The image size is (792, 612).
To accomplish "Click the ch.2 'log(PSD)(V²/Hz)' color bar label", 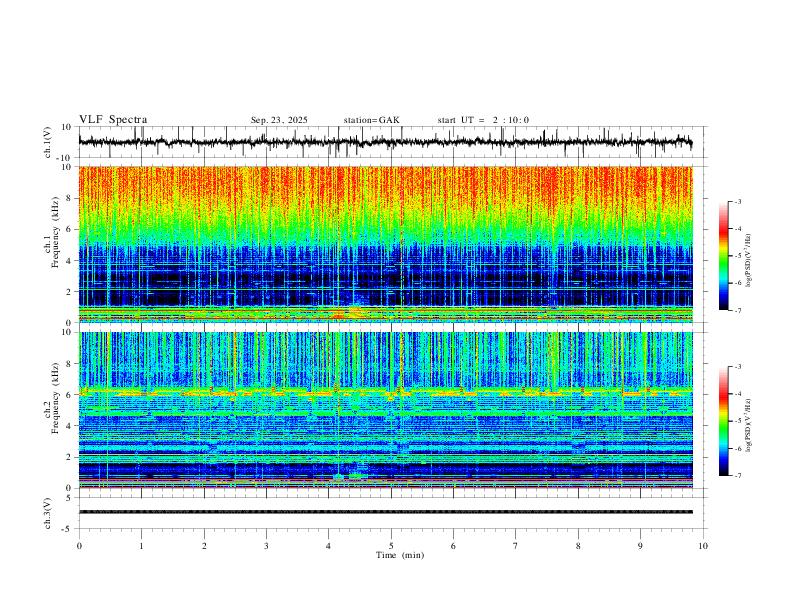I will [x=749, y=425].
